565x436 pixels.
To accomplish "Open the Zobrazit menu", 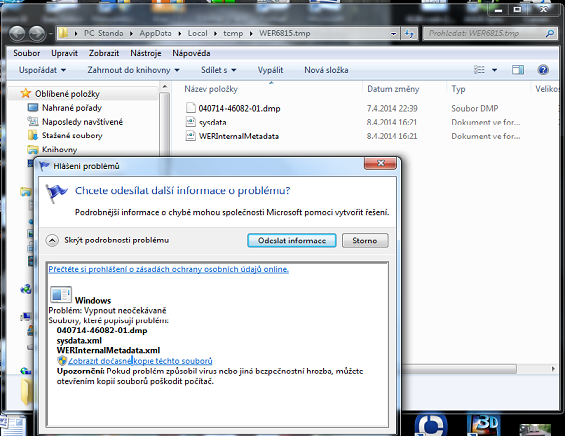I will 104,53.
